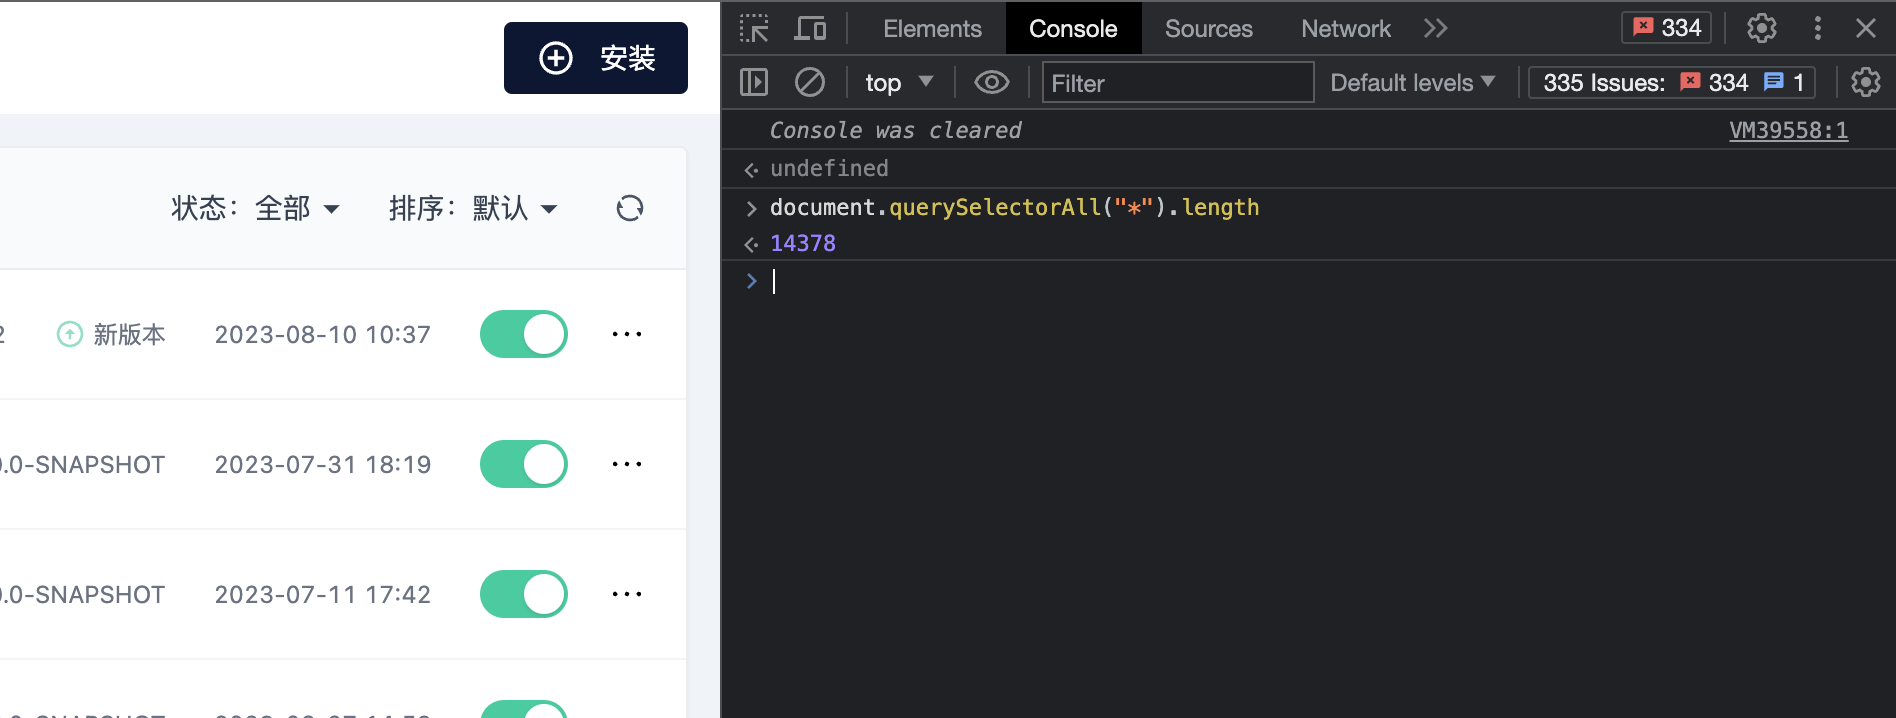Click the clear console icon
This screenshot has height=718, width=1896.
coord(810,82)
